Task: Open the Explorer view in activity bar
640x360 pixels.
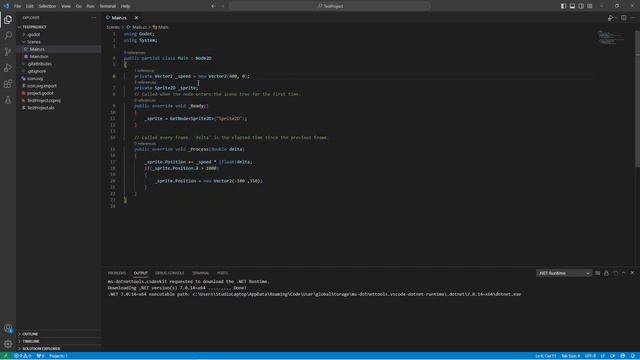Action: (x=8, y=20)
